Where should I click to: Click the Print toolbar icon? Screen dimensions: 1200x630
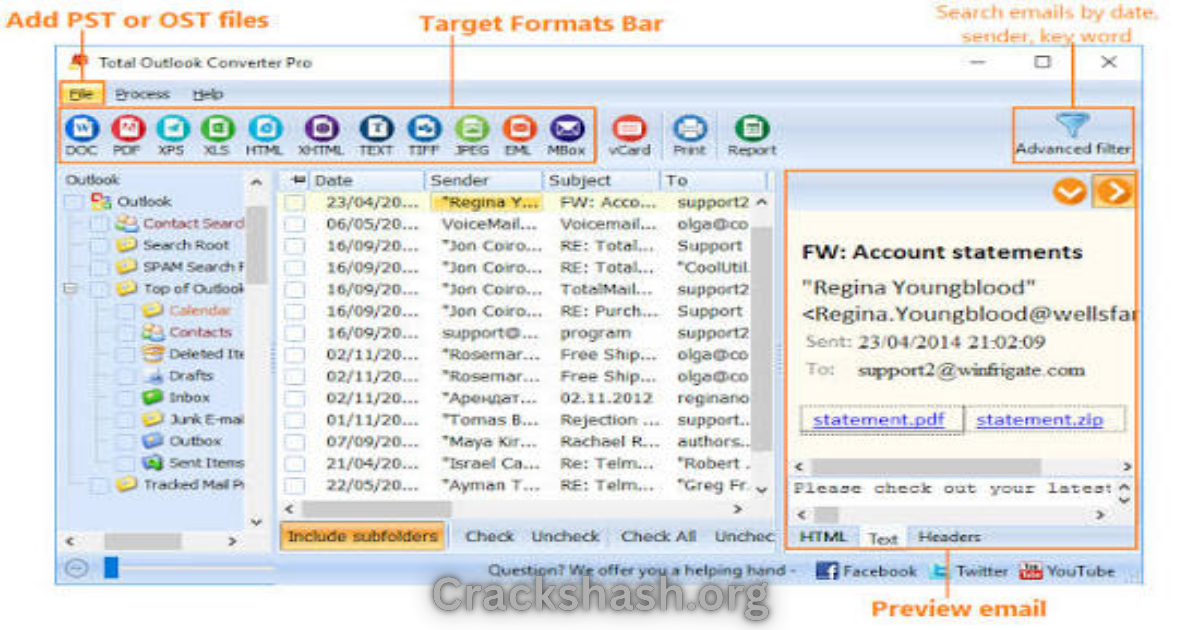(x=689, y=128)
